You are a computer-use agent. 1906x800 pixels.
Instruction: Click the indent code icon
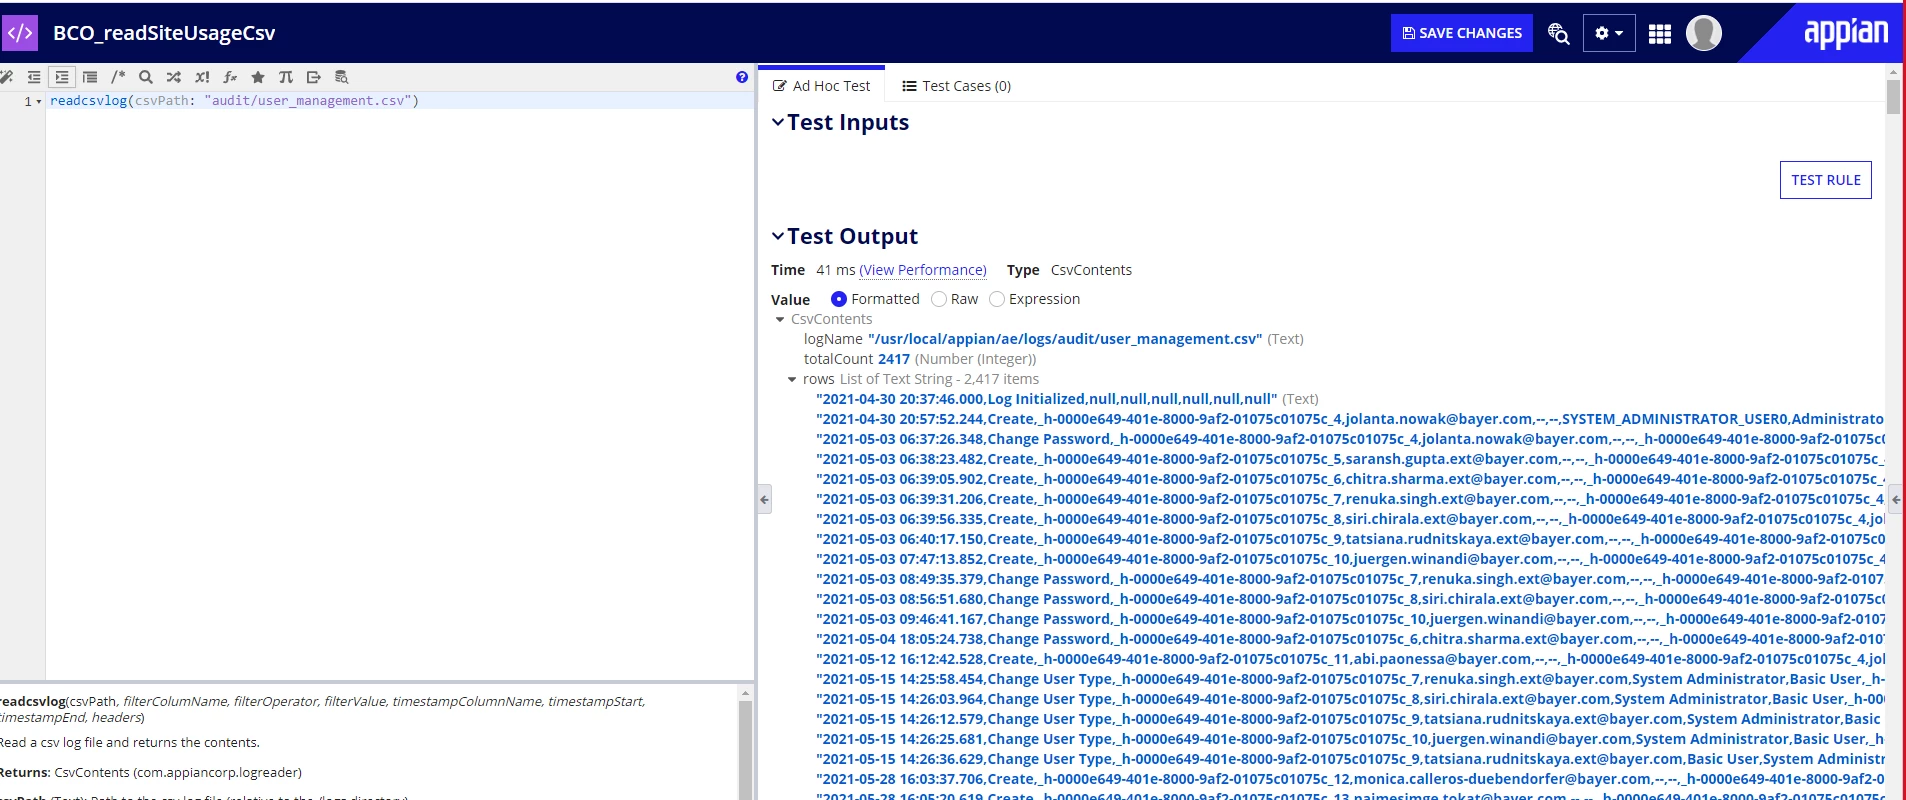(x=62, y=77)
